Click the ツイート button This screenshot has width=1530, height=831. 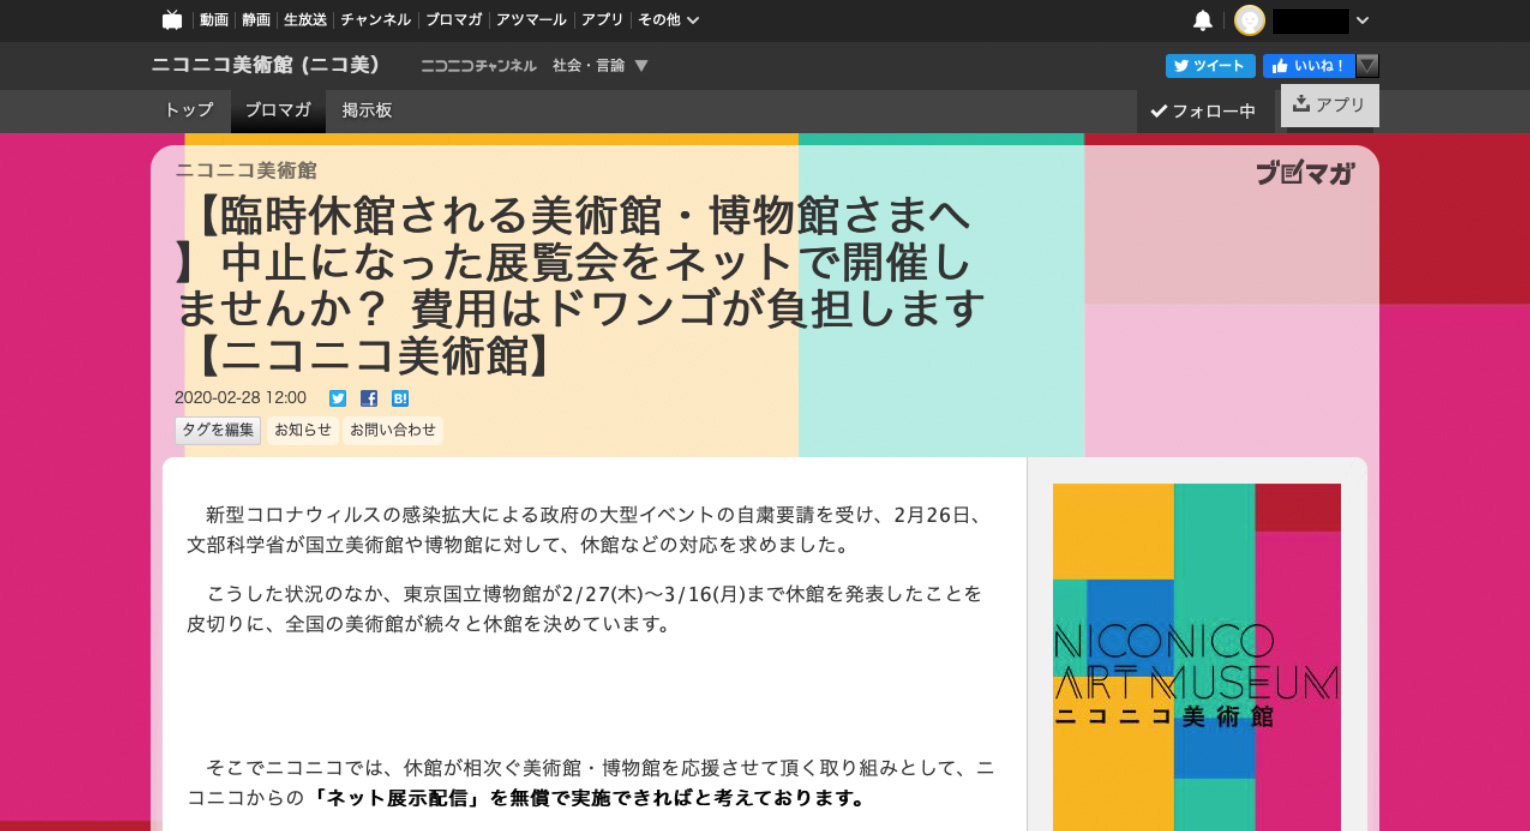tap(1210, 66)
